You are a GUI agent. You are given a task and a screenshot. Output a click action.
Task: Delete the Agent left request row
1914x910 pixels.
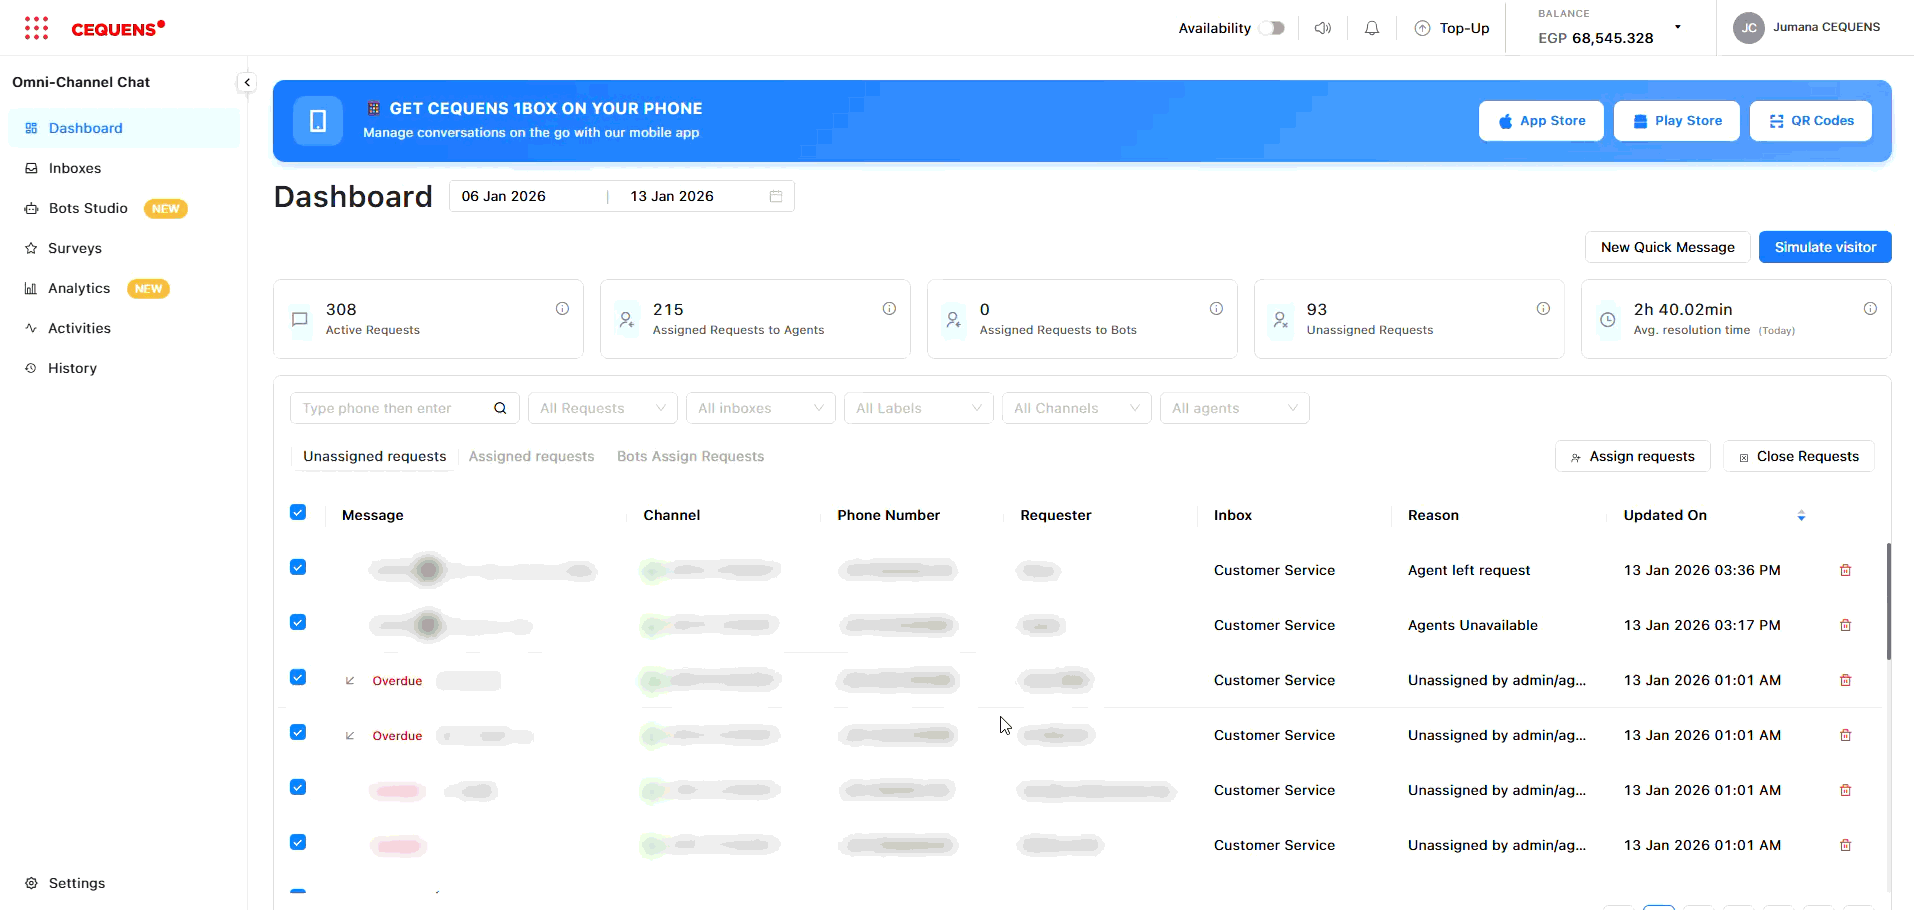1846,570
